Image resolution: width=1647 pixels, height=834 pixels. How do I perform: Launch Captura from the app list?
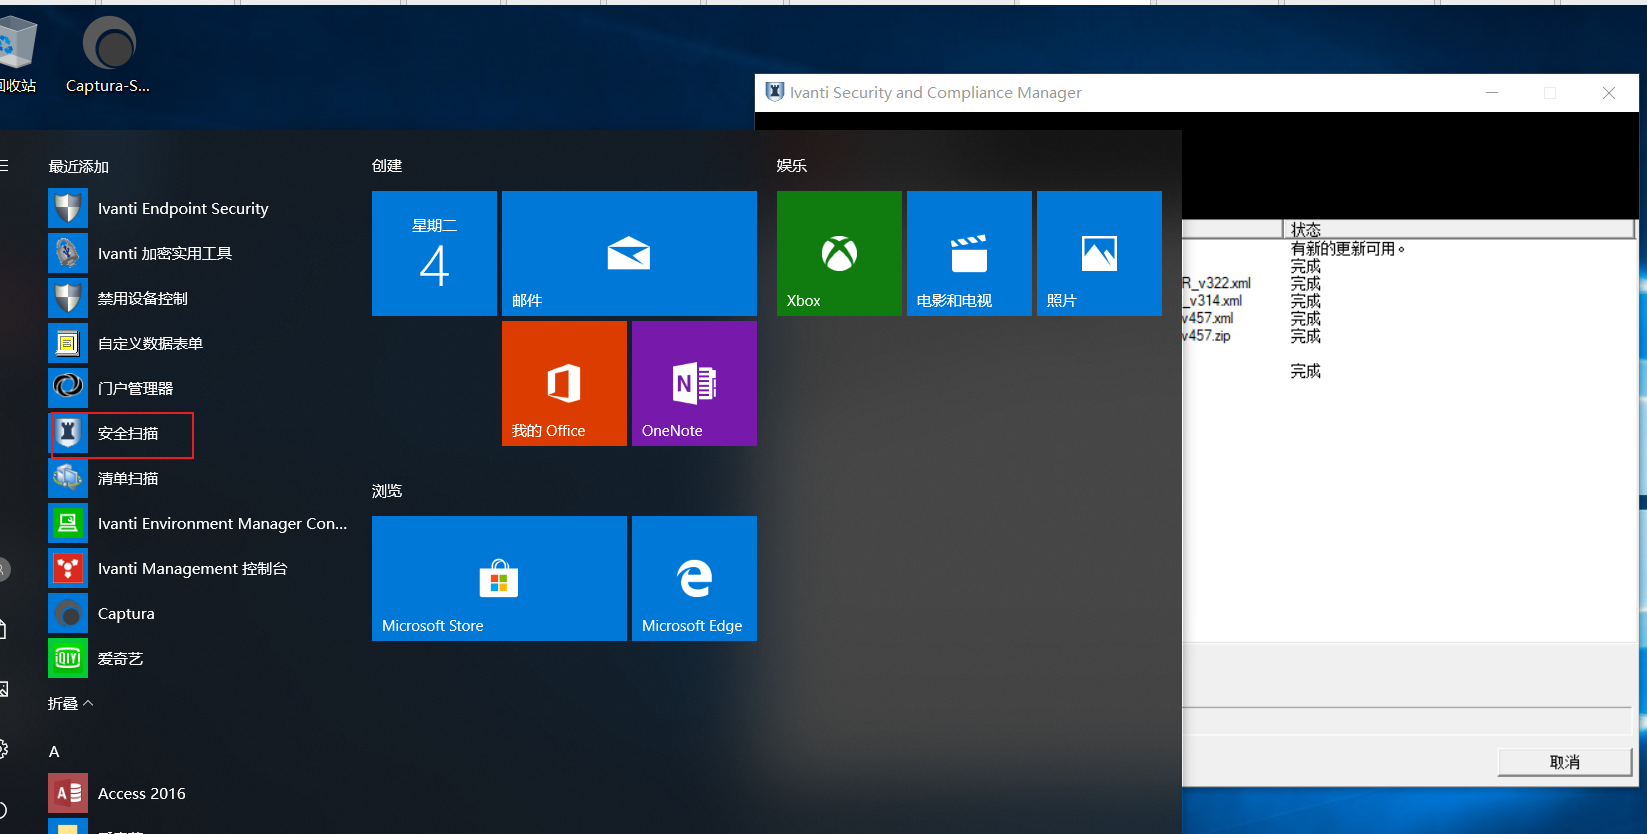[126, 614]
